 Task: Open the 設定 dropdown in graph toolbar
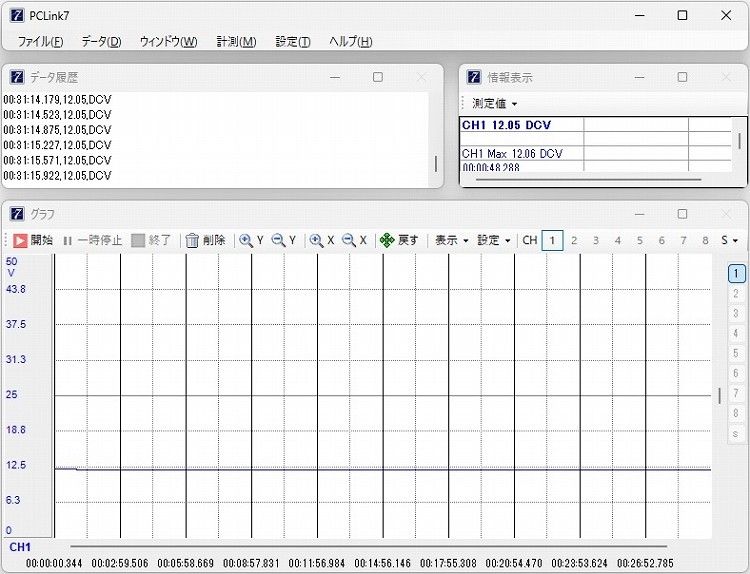click(x=493, y=240)
